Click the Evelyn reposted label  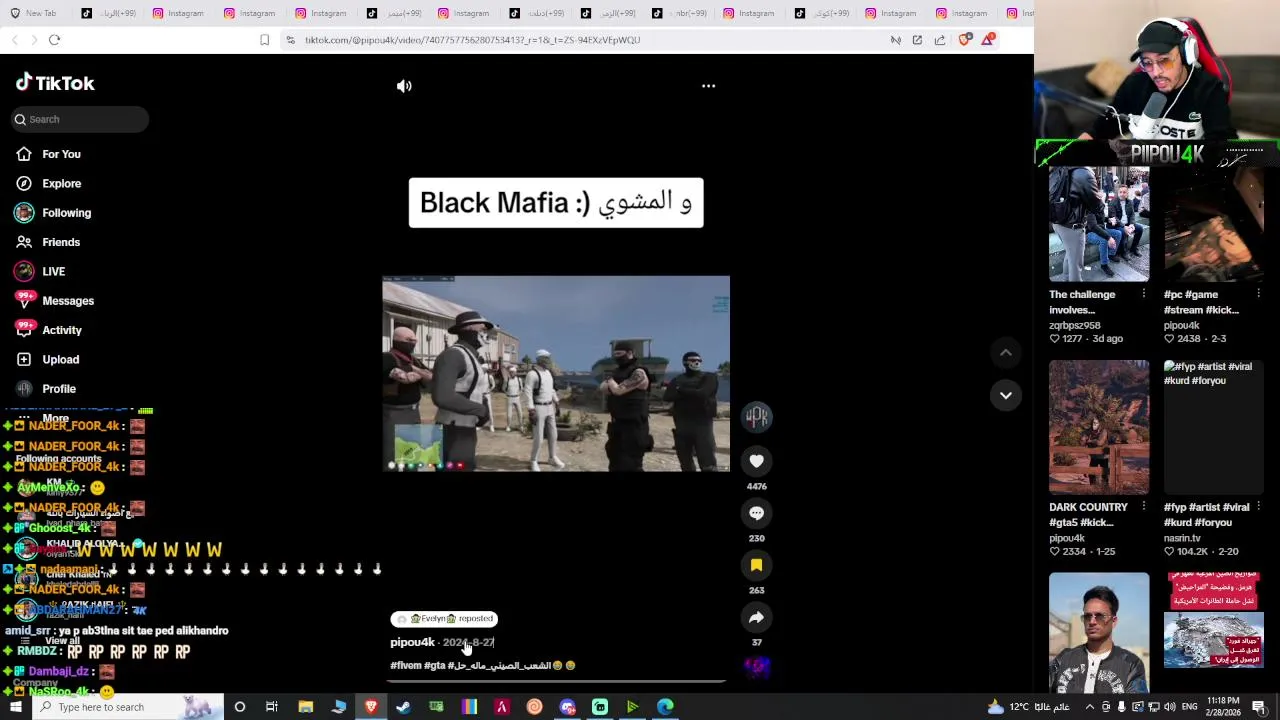(x=444, y=619)
